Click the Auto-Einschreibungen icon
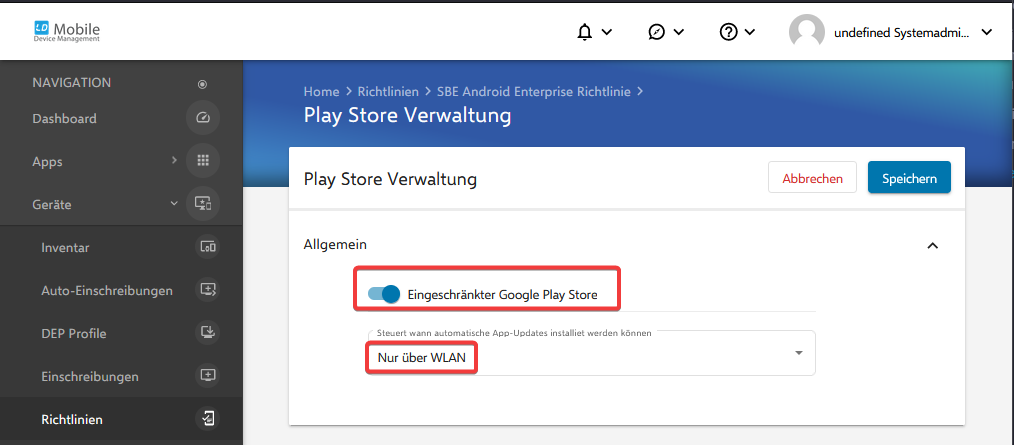The width and height of the screenshot is (1014, 445). (208, 289)
